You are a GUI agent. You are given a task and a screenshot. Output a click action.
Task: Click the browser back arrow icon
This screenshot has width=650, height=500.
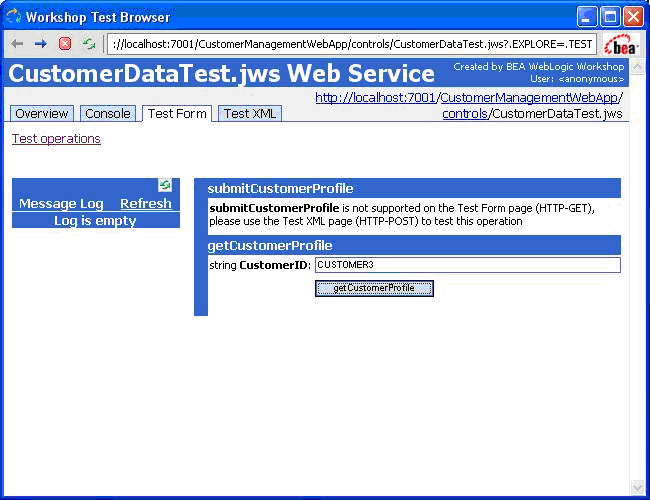click(17, 44)
